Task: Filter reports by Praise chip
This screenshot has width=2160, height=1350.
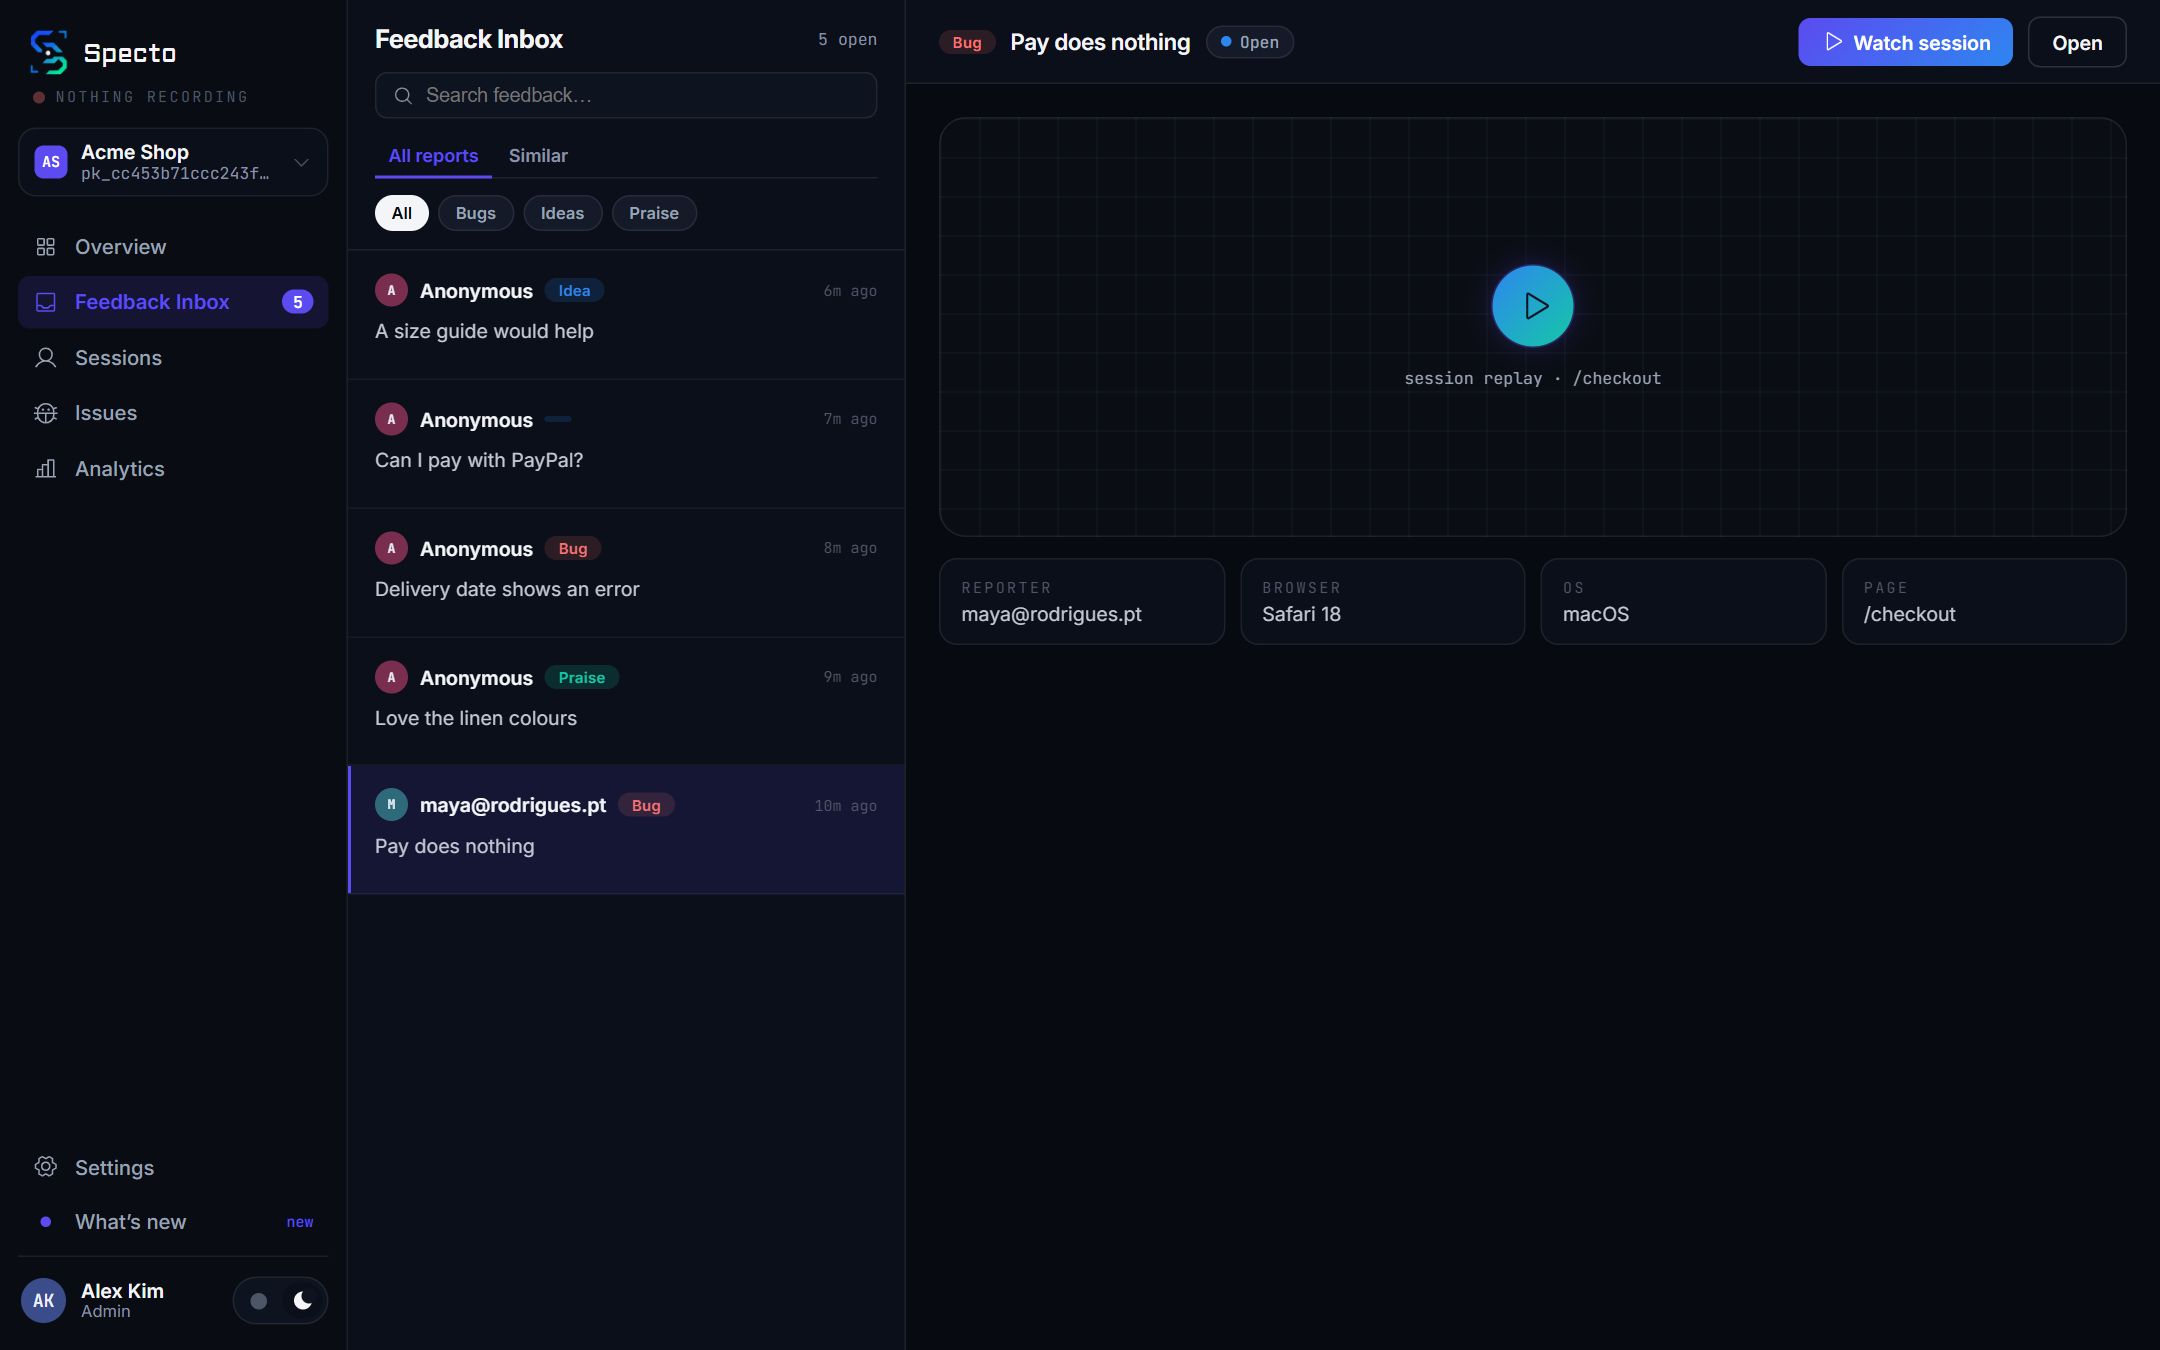Action: click(654, 213)
